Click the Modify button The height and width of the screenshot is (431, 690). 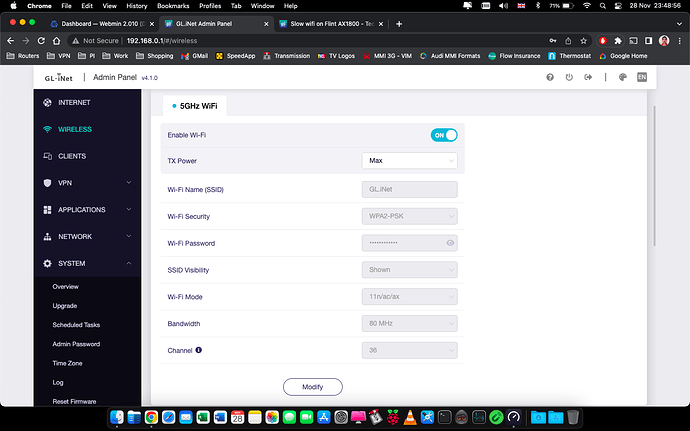[312, 387]
